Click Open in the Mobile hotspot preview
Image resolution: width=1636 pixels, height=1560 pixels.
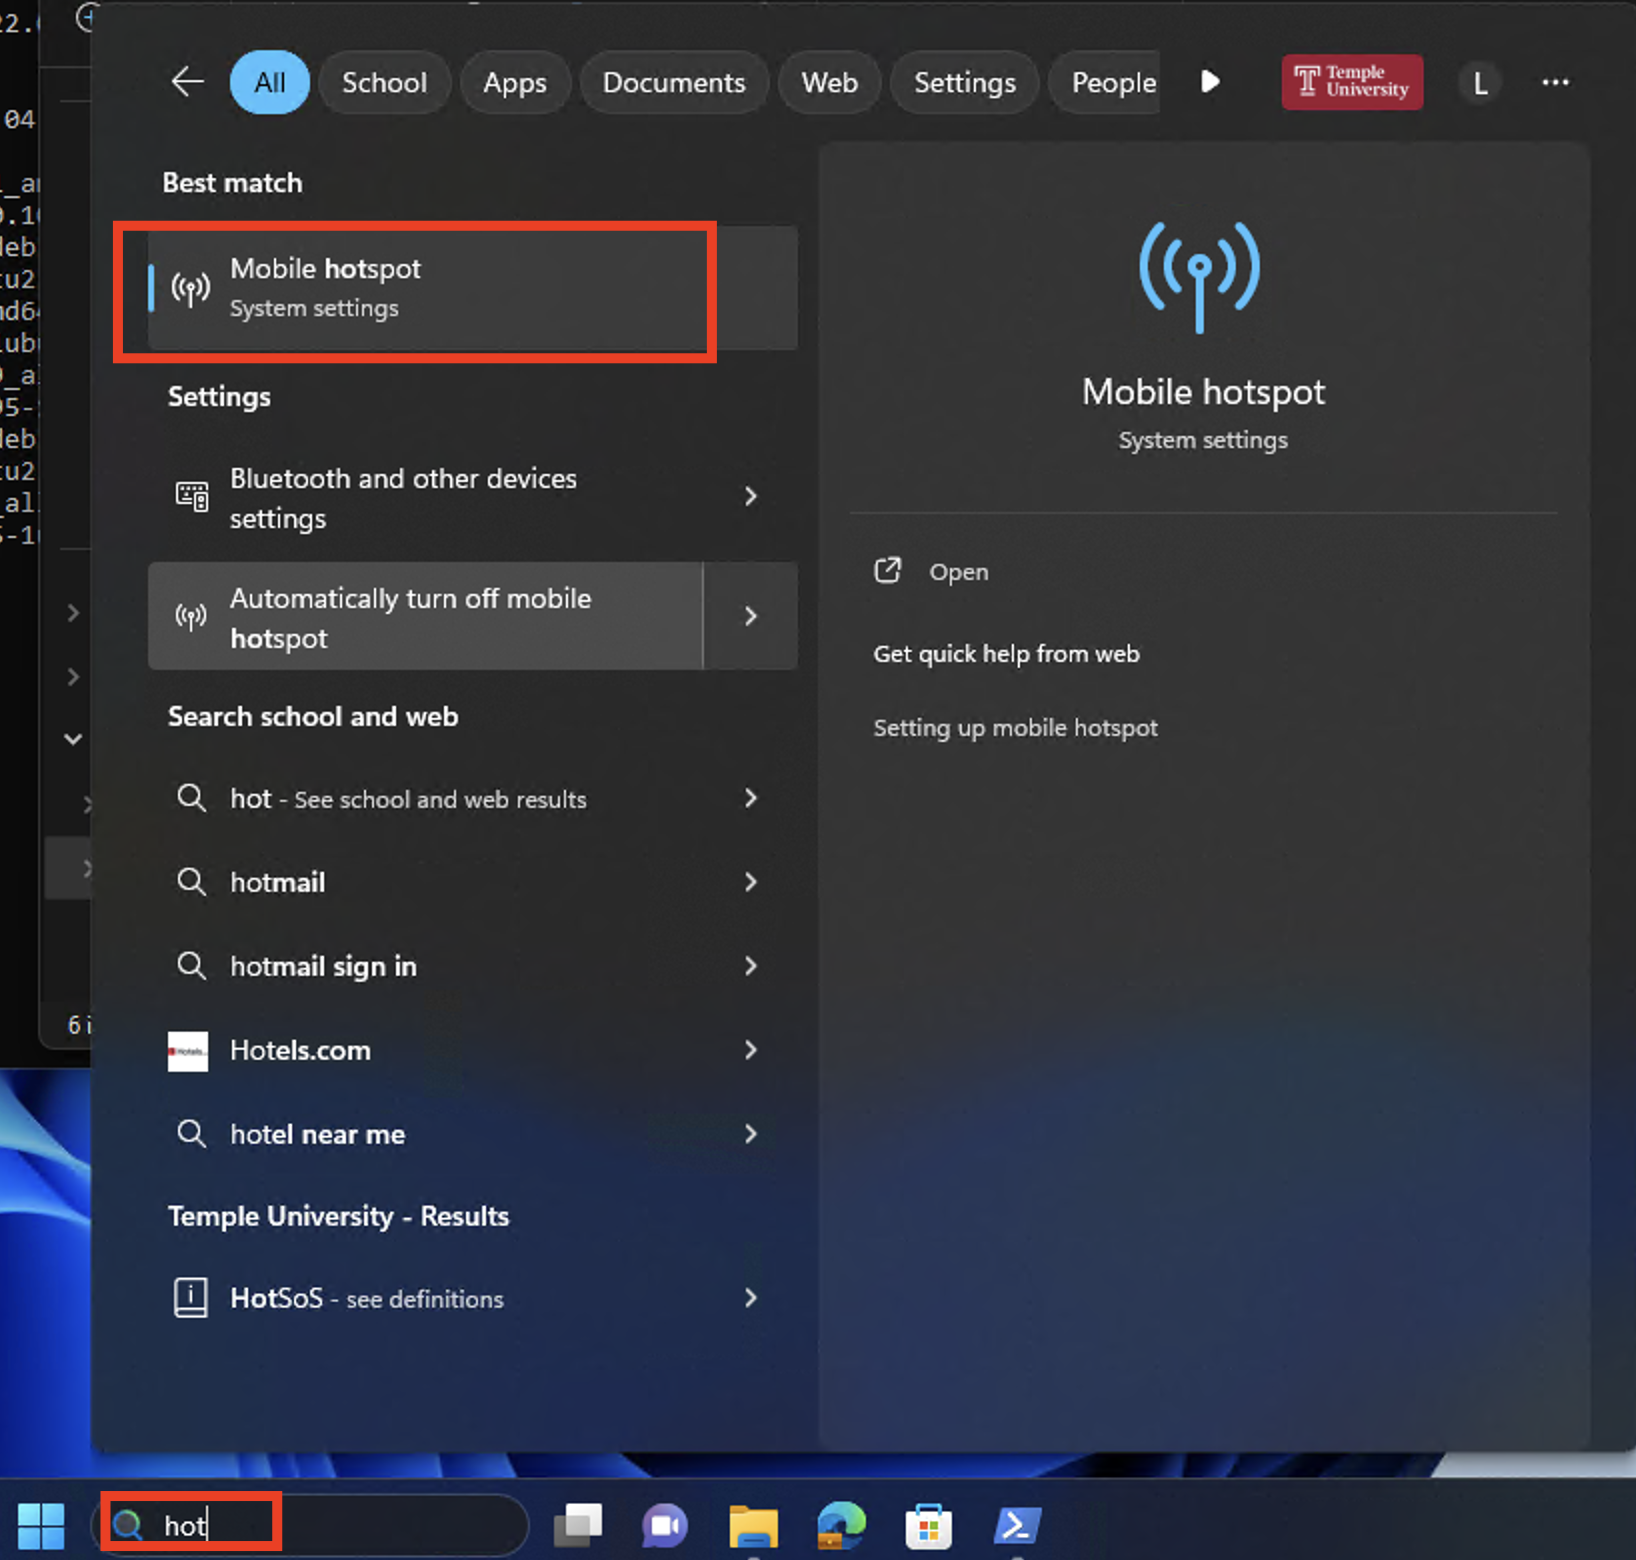click(x=957, y=572)
